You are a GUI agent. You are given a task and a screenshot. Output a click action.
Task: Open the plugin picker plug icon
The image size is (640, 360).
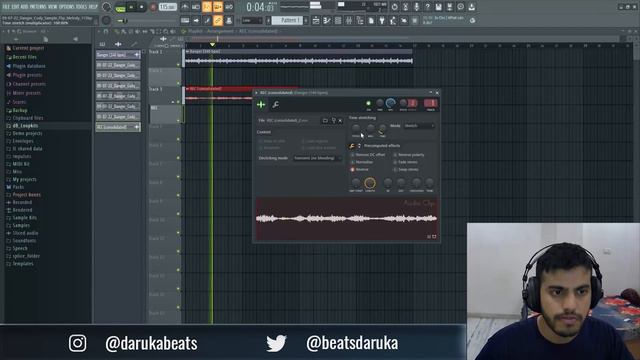[x=382, y=20]
